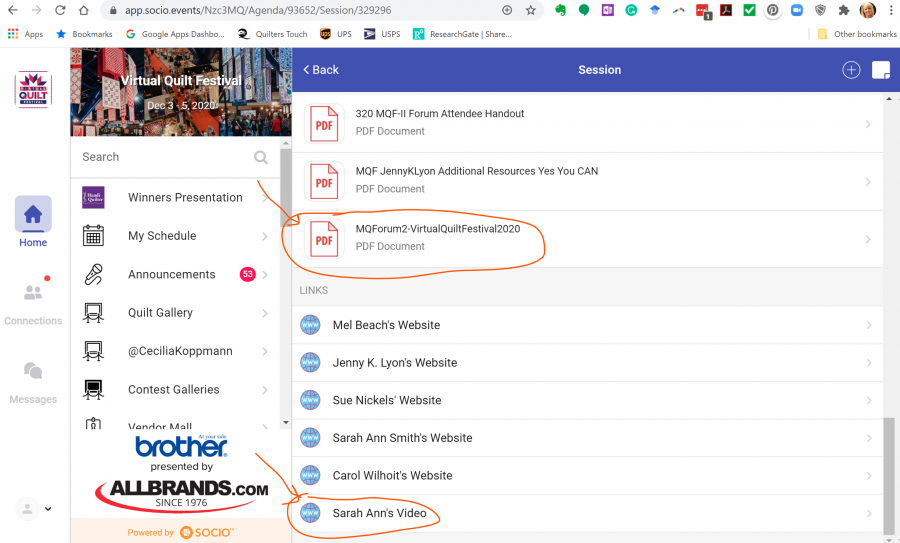Open the Grammarly extension
Viewport: 900px width, 543px height.
[631, 10]
